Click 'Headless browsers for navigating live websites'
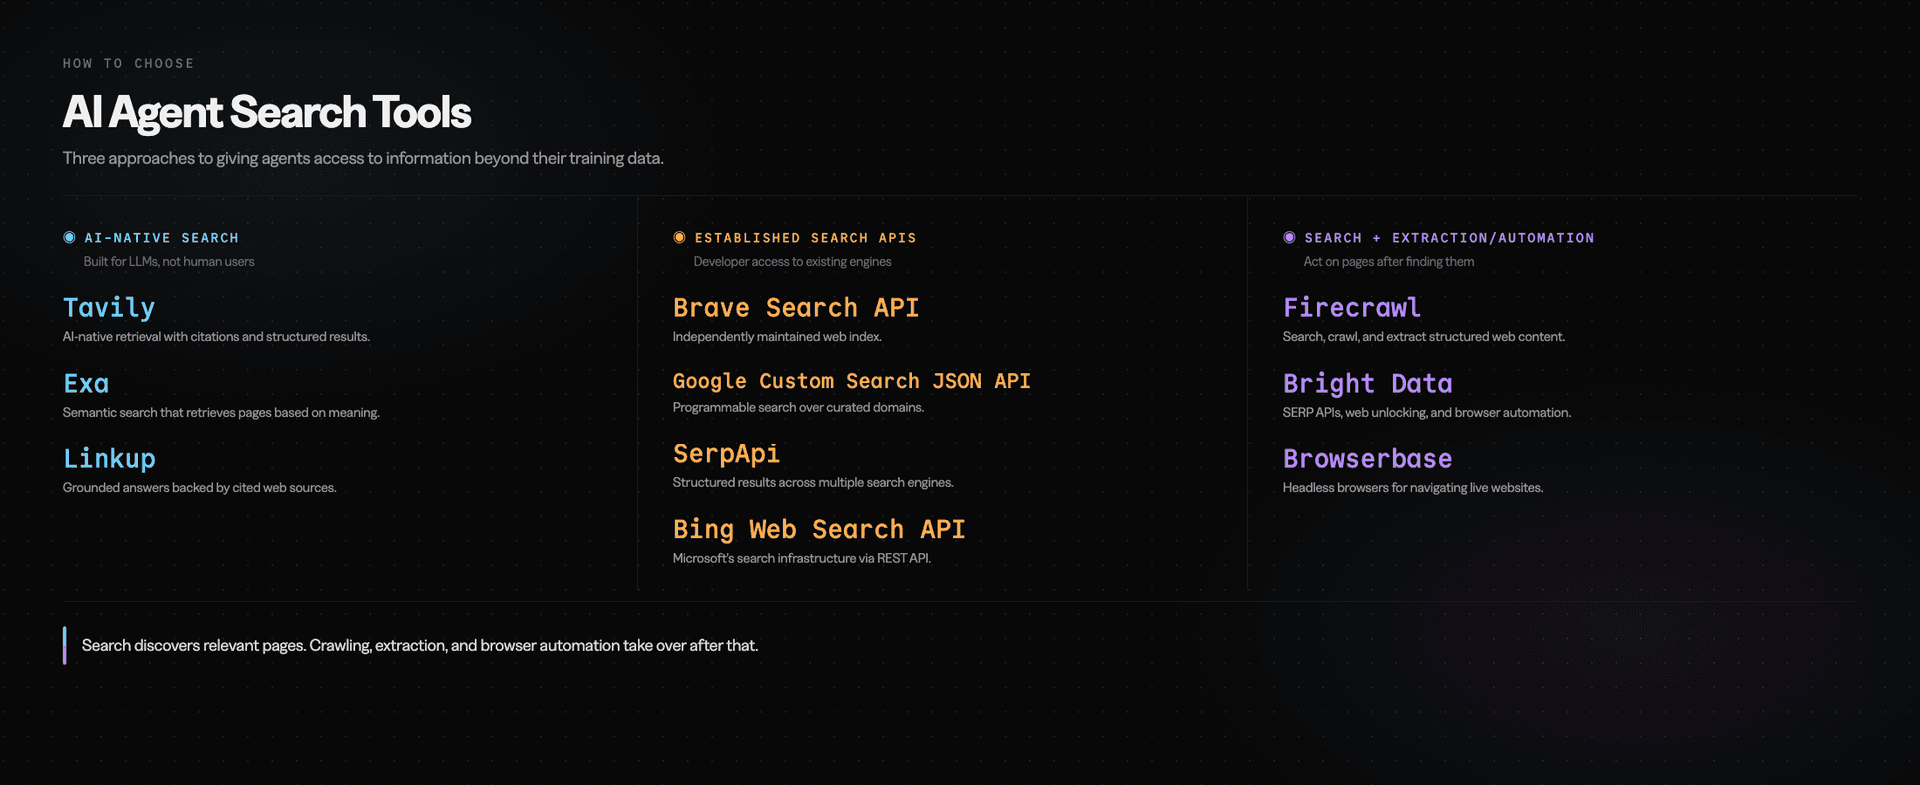The height and width of the screenshot is (785, 1920). click(x=1412, y=488)
